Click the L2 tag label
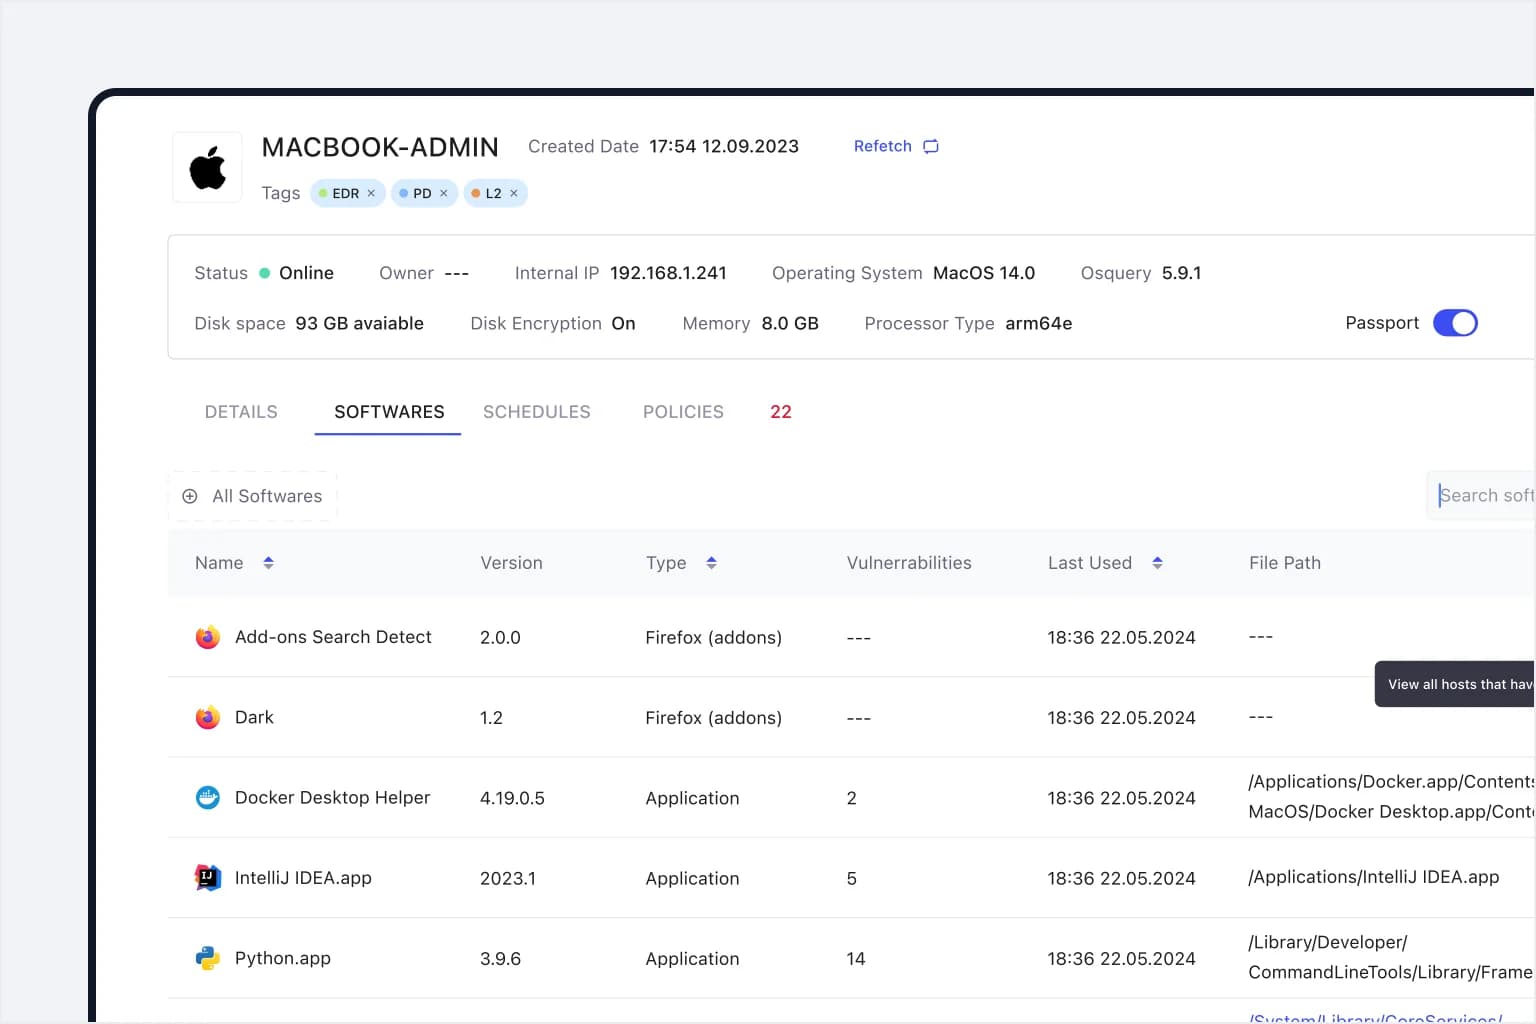1536x1024 pixels. (493, 193)
